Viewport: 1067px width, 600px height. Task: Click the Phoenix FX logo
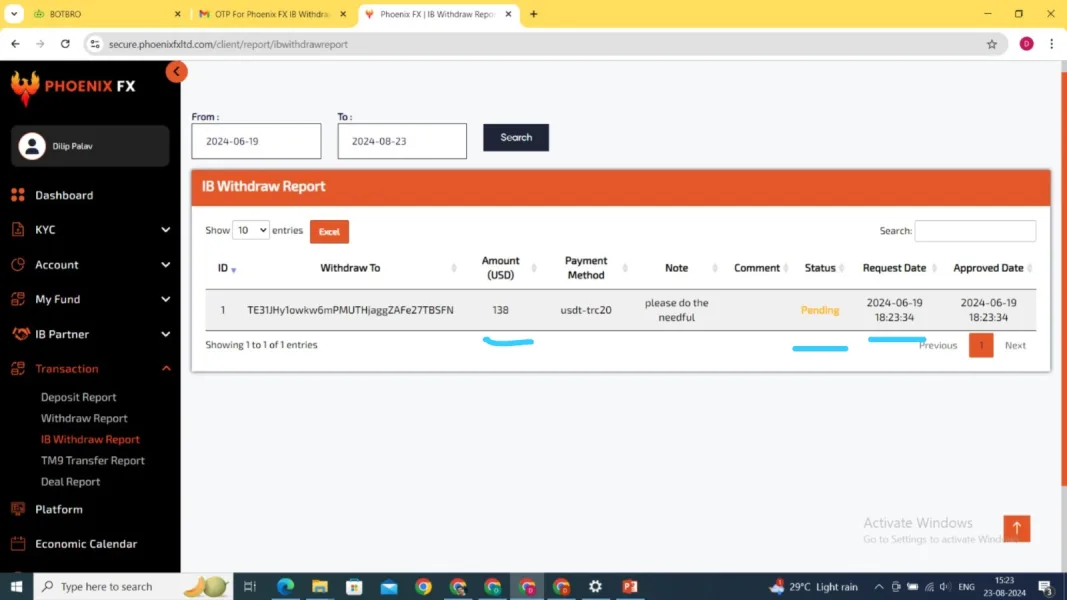(x=73, y=88)
